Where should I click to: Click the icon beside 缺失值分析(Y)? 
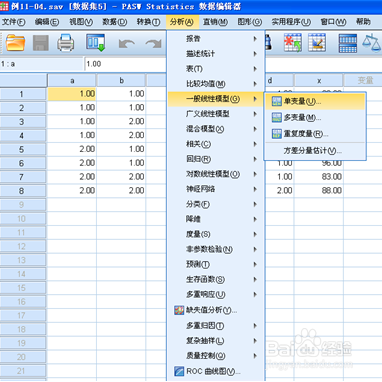point(179,310)
